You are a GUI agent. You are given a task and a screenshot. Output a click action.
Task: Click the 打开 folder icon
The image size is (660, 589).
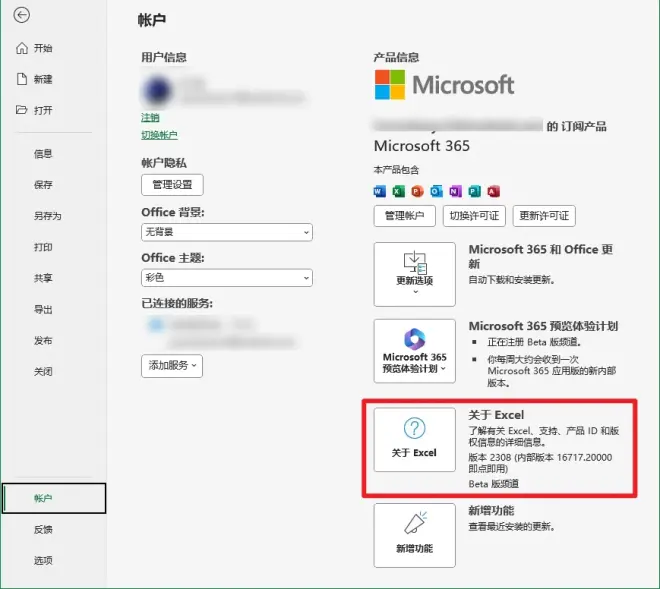(21, 110)
